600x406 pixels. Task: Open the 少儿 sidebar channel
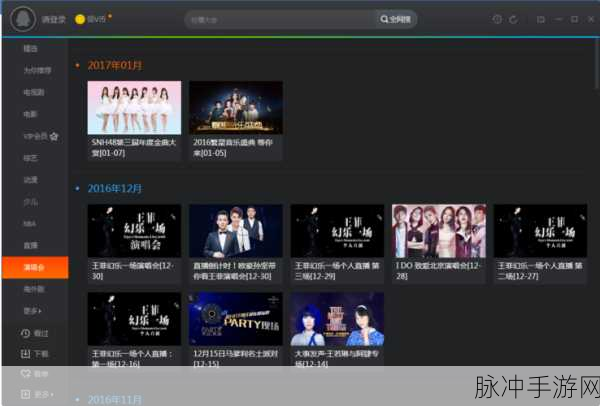31,202
